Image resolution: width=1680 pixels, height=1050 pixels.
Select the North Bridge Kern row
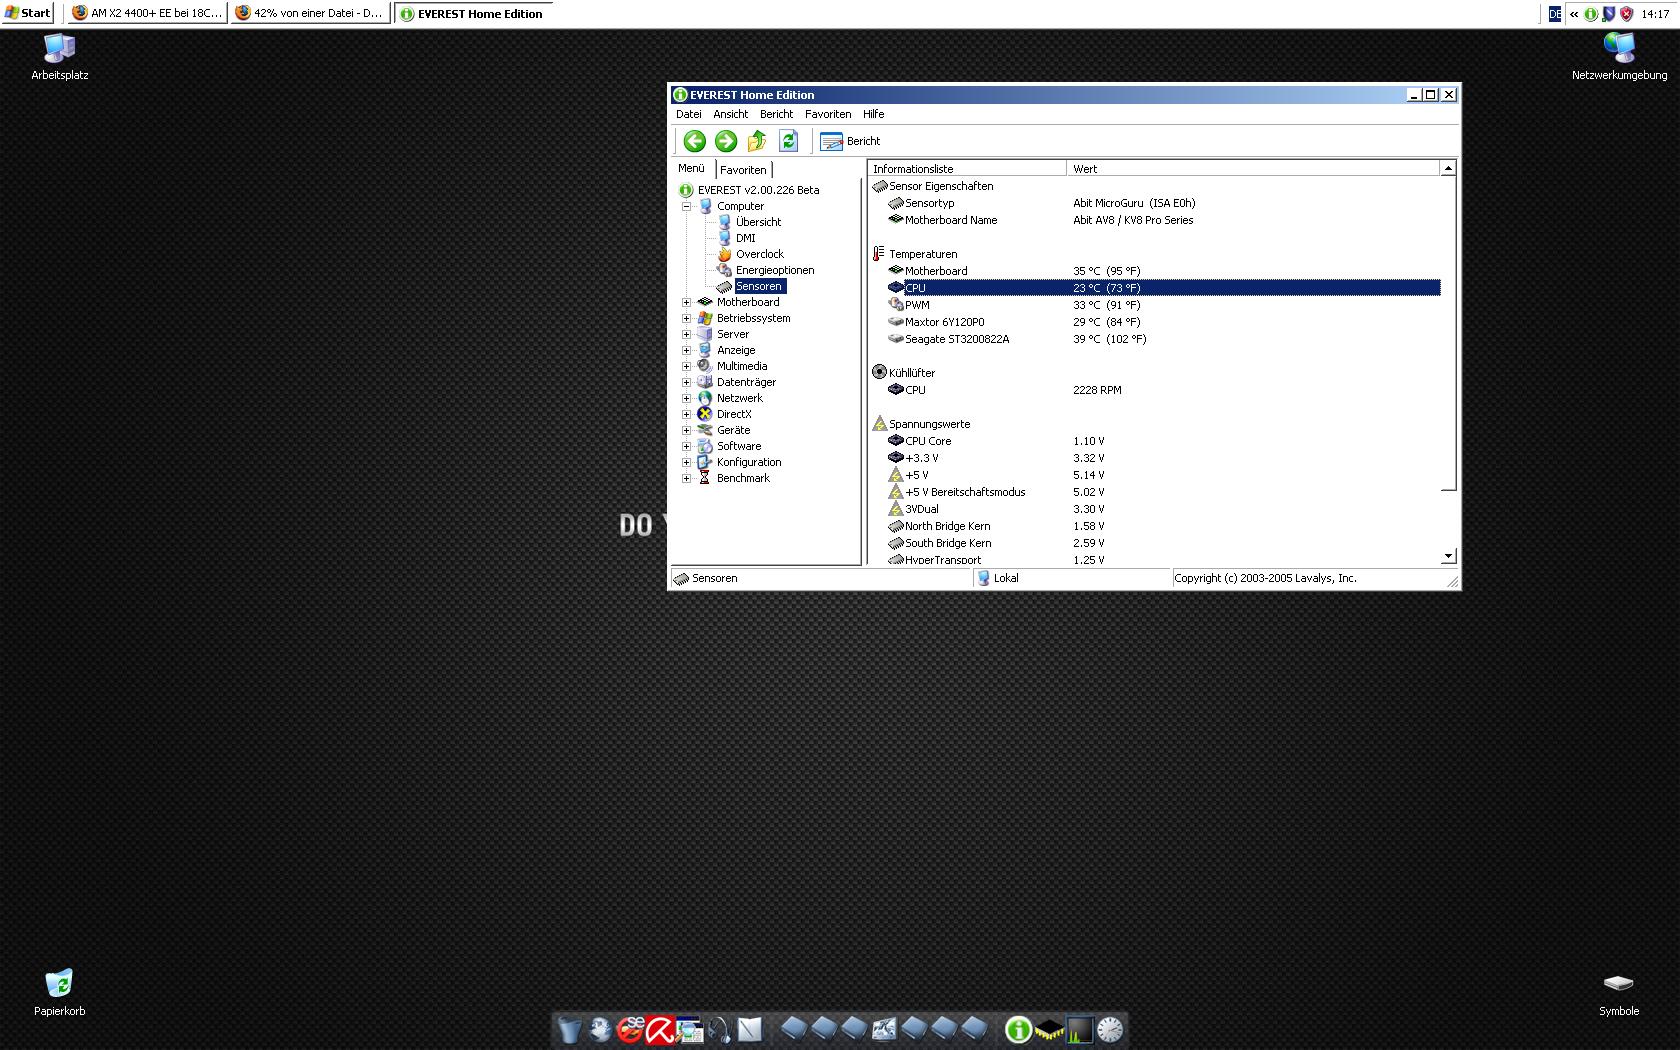(x=1163, y=526)
